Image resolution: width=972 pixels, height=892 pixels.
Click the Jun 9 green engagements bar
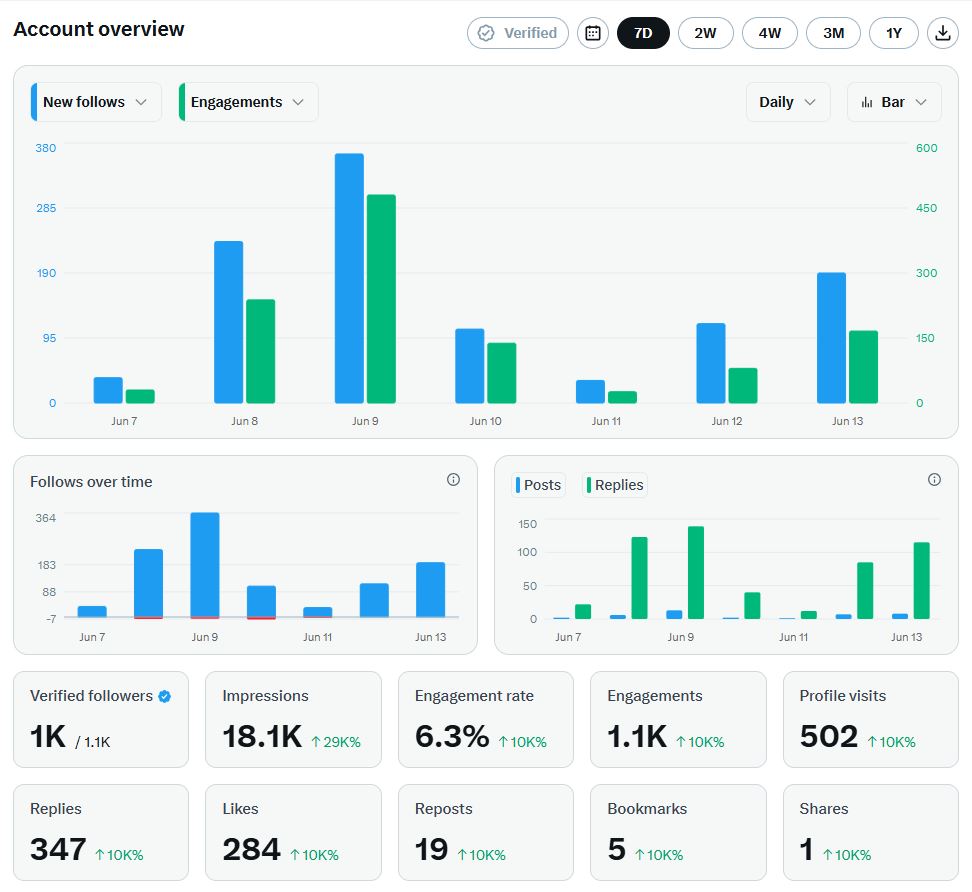pos(381,299)
